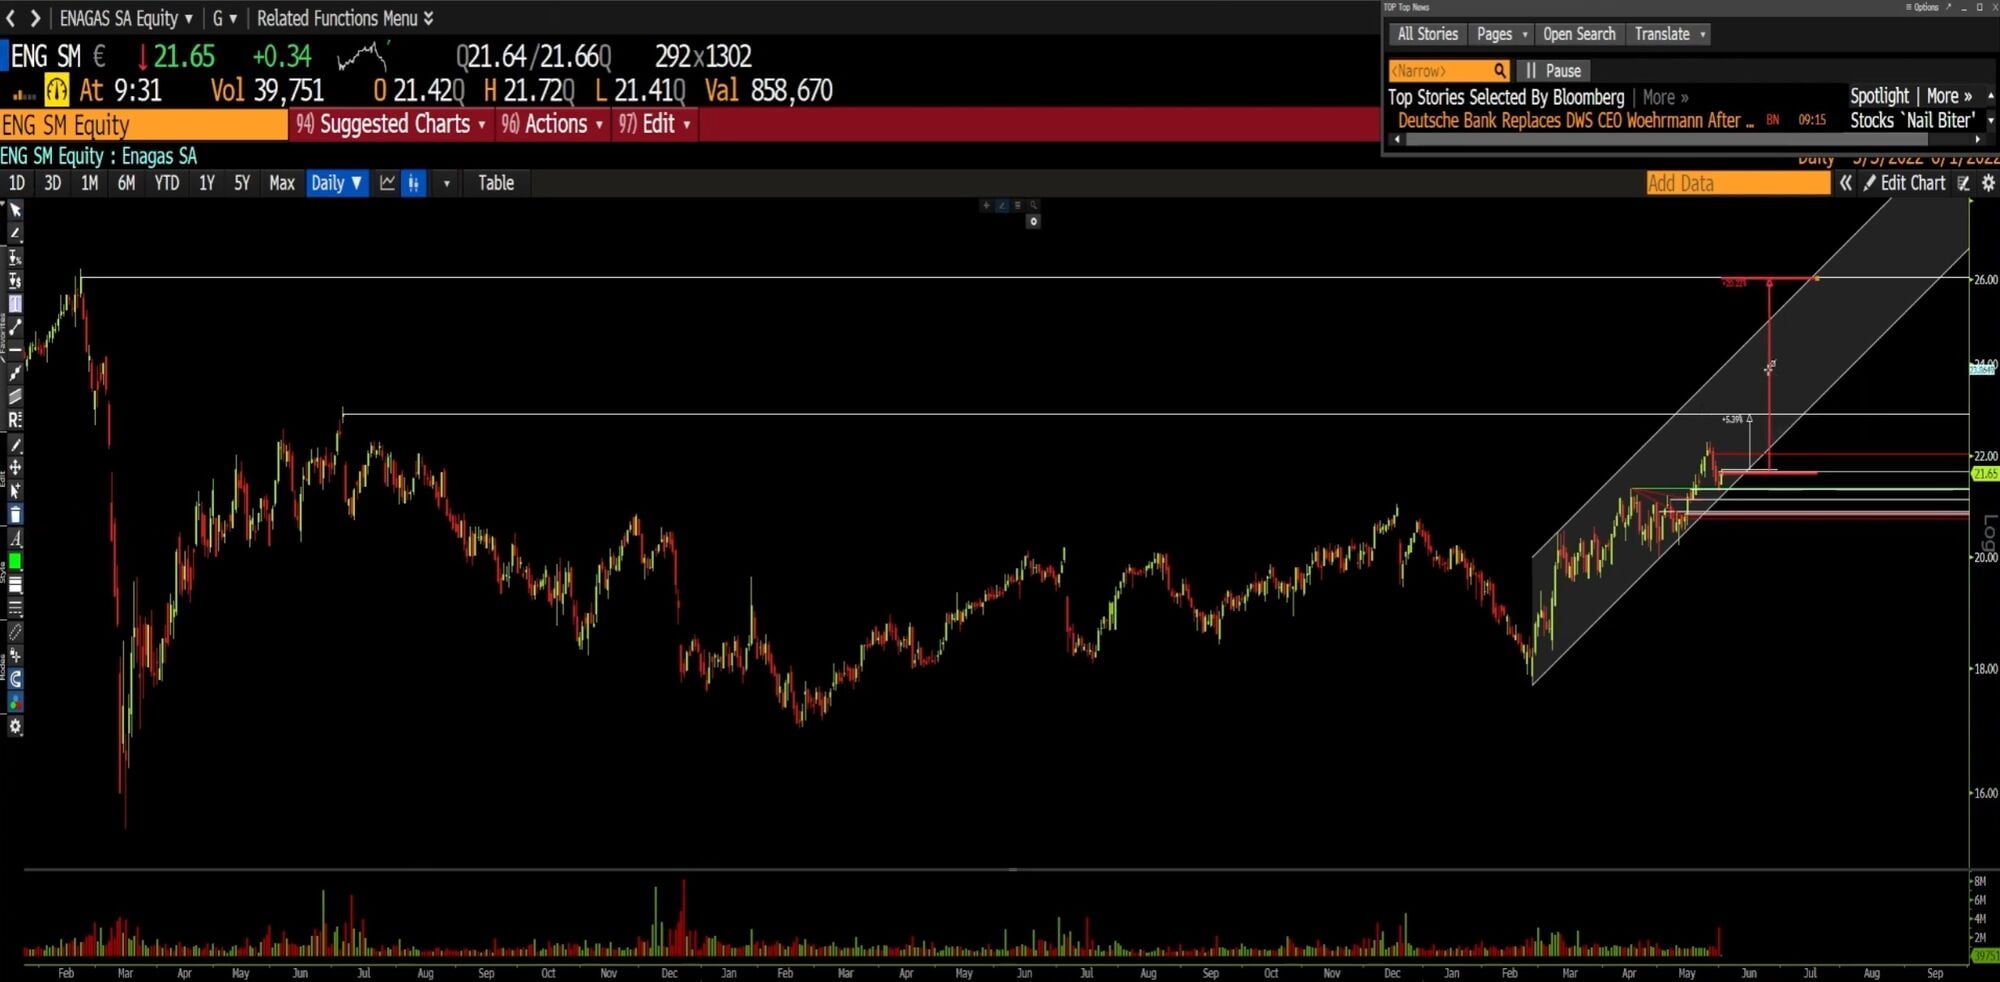
Task: Open the Actions menu
Action: pos(552,124)
